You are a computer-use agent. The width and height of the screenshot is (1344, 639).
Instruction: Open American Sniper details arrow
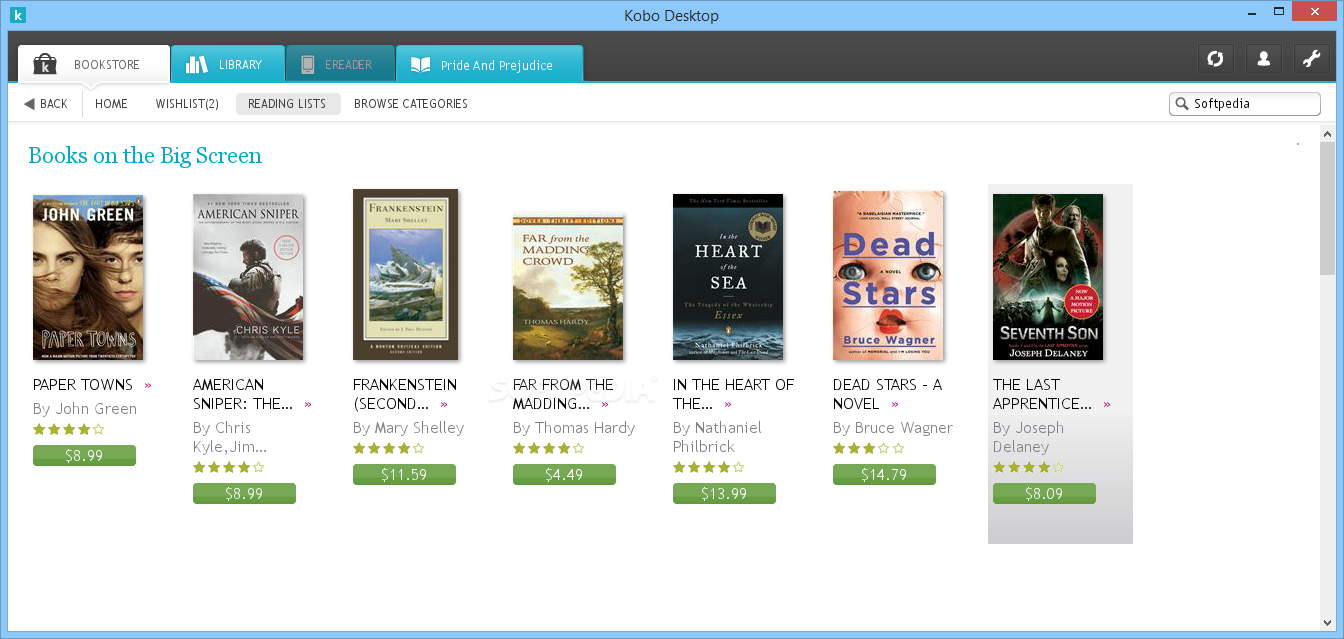click(x=308, y=404)
